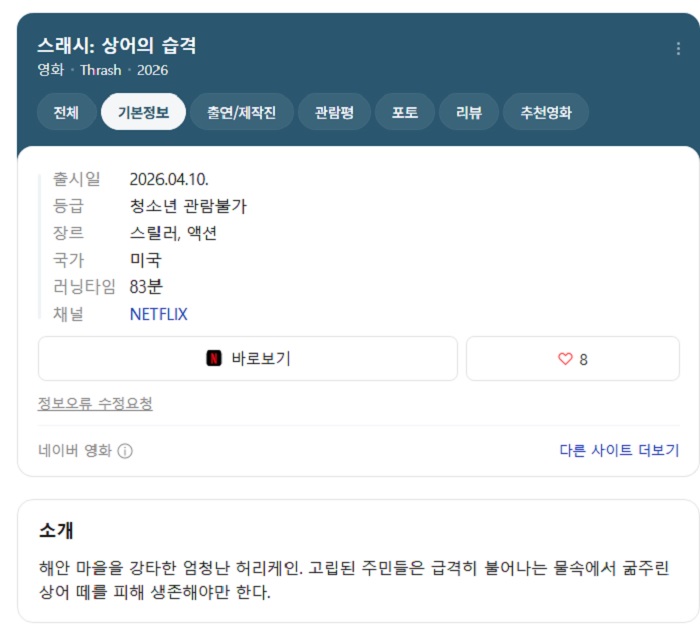
Task: Open the three-dot more options menu
Action: point(679,49)
